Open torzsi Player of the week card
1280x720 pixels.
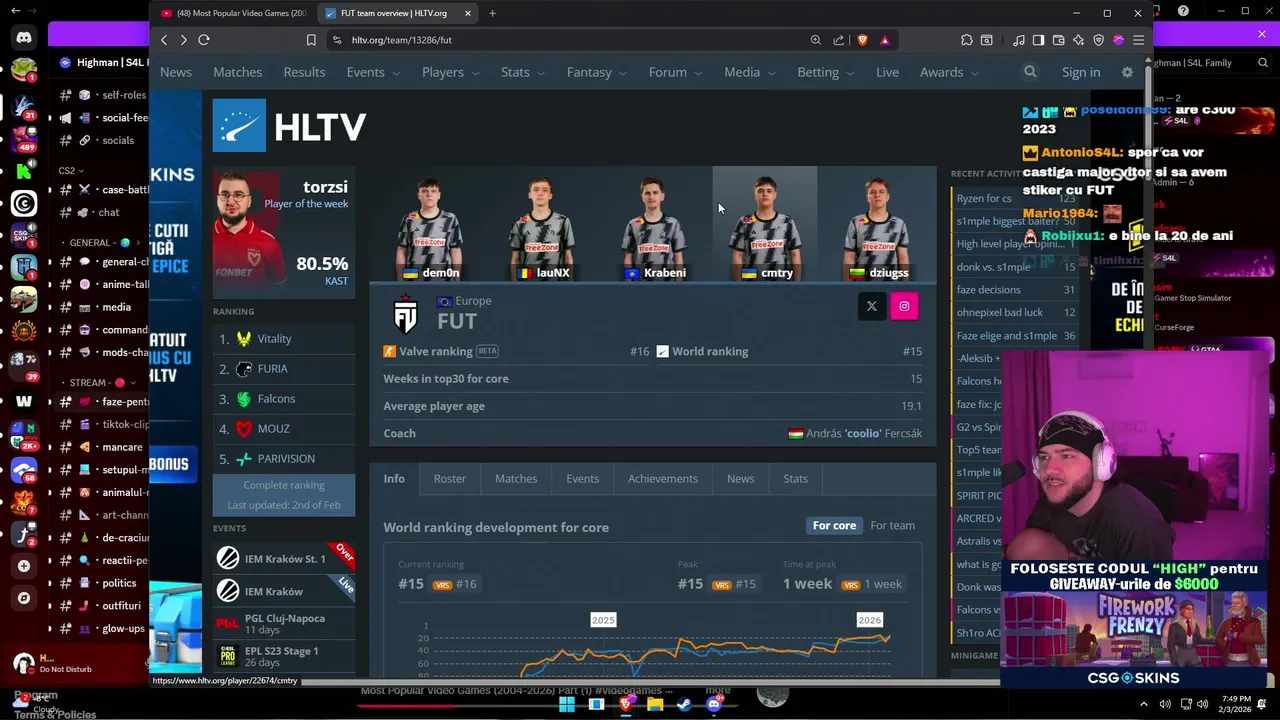[x=284, y=232]
